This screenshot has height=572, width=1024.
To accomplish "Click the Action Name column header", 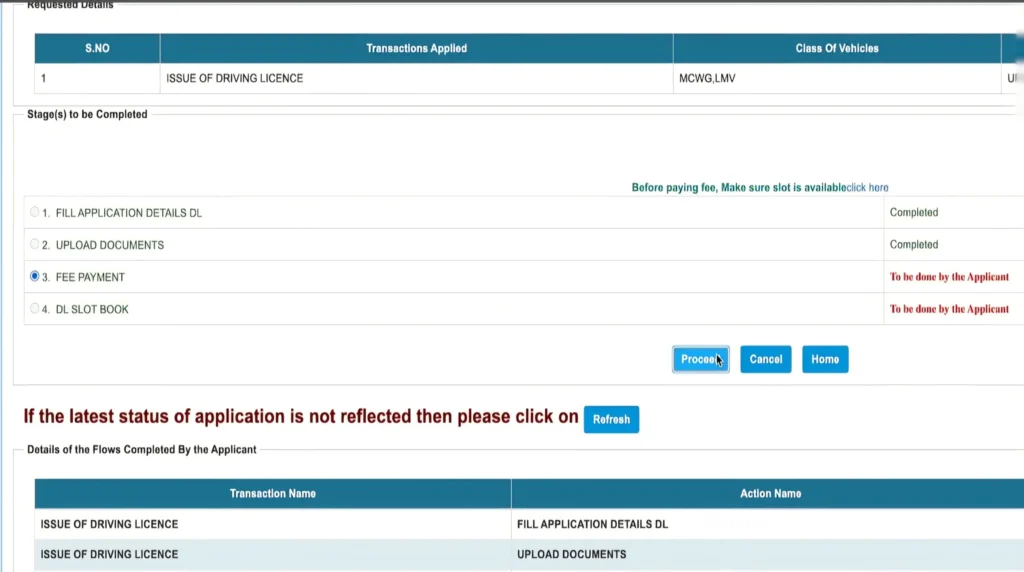I will [x=770, y=493].
